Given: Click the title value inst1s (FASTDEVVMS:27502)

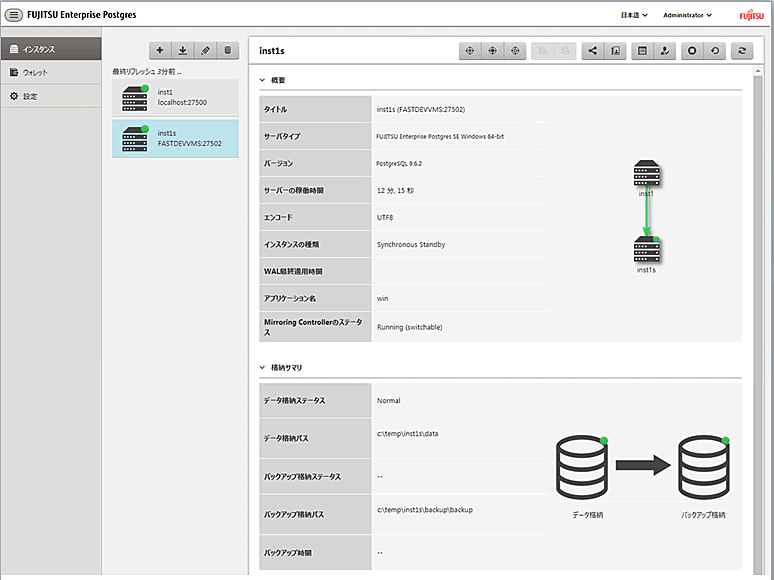Looking at the screenshot, I should 421,110.
